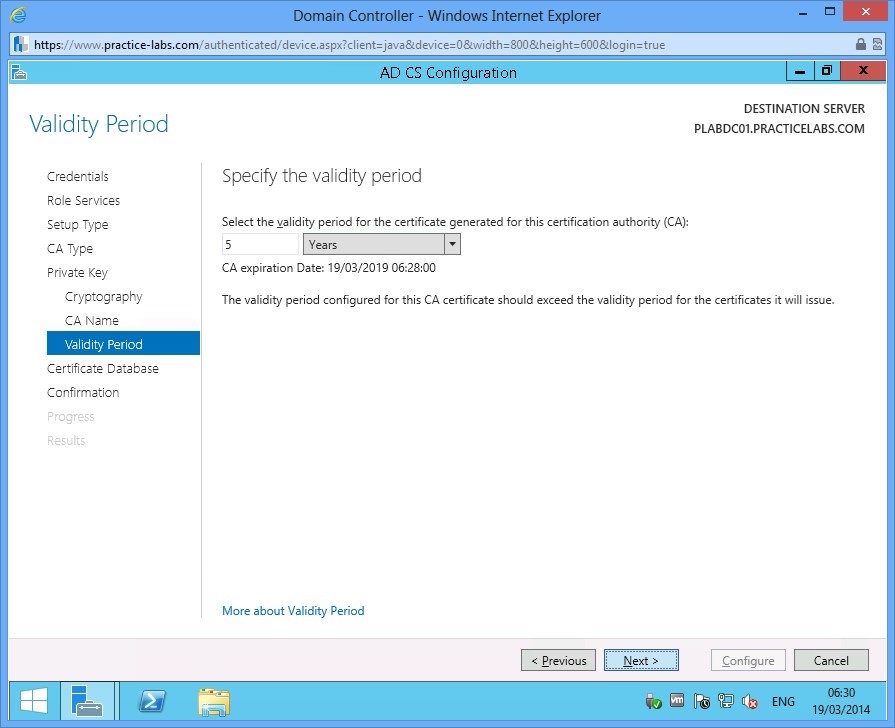Open the More about Validity Period link
This screenshot has width=895, height=728.
coord(292,610)
